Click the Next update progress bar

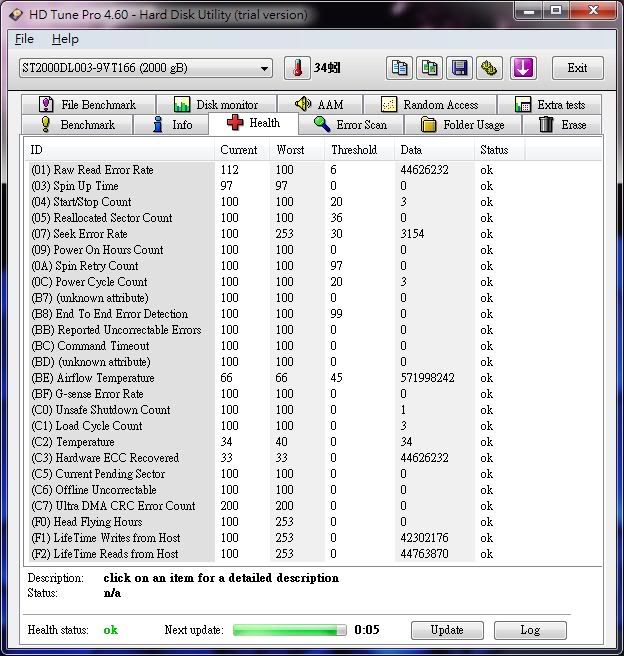point(290,630)
